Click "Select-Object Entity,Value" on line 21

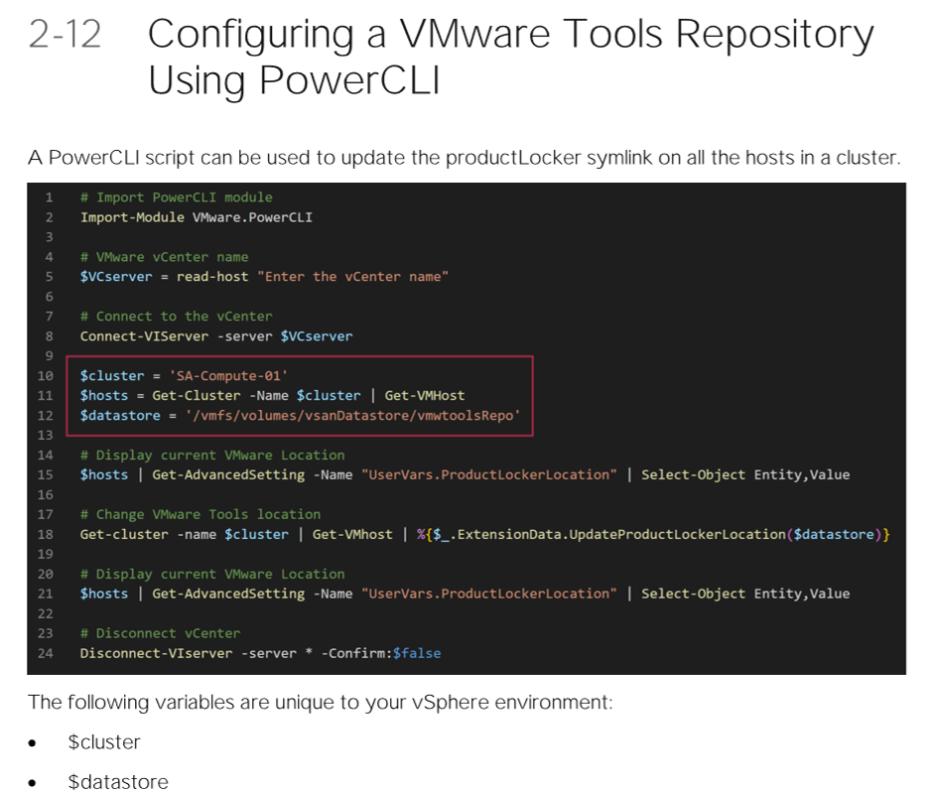(745, 594)
